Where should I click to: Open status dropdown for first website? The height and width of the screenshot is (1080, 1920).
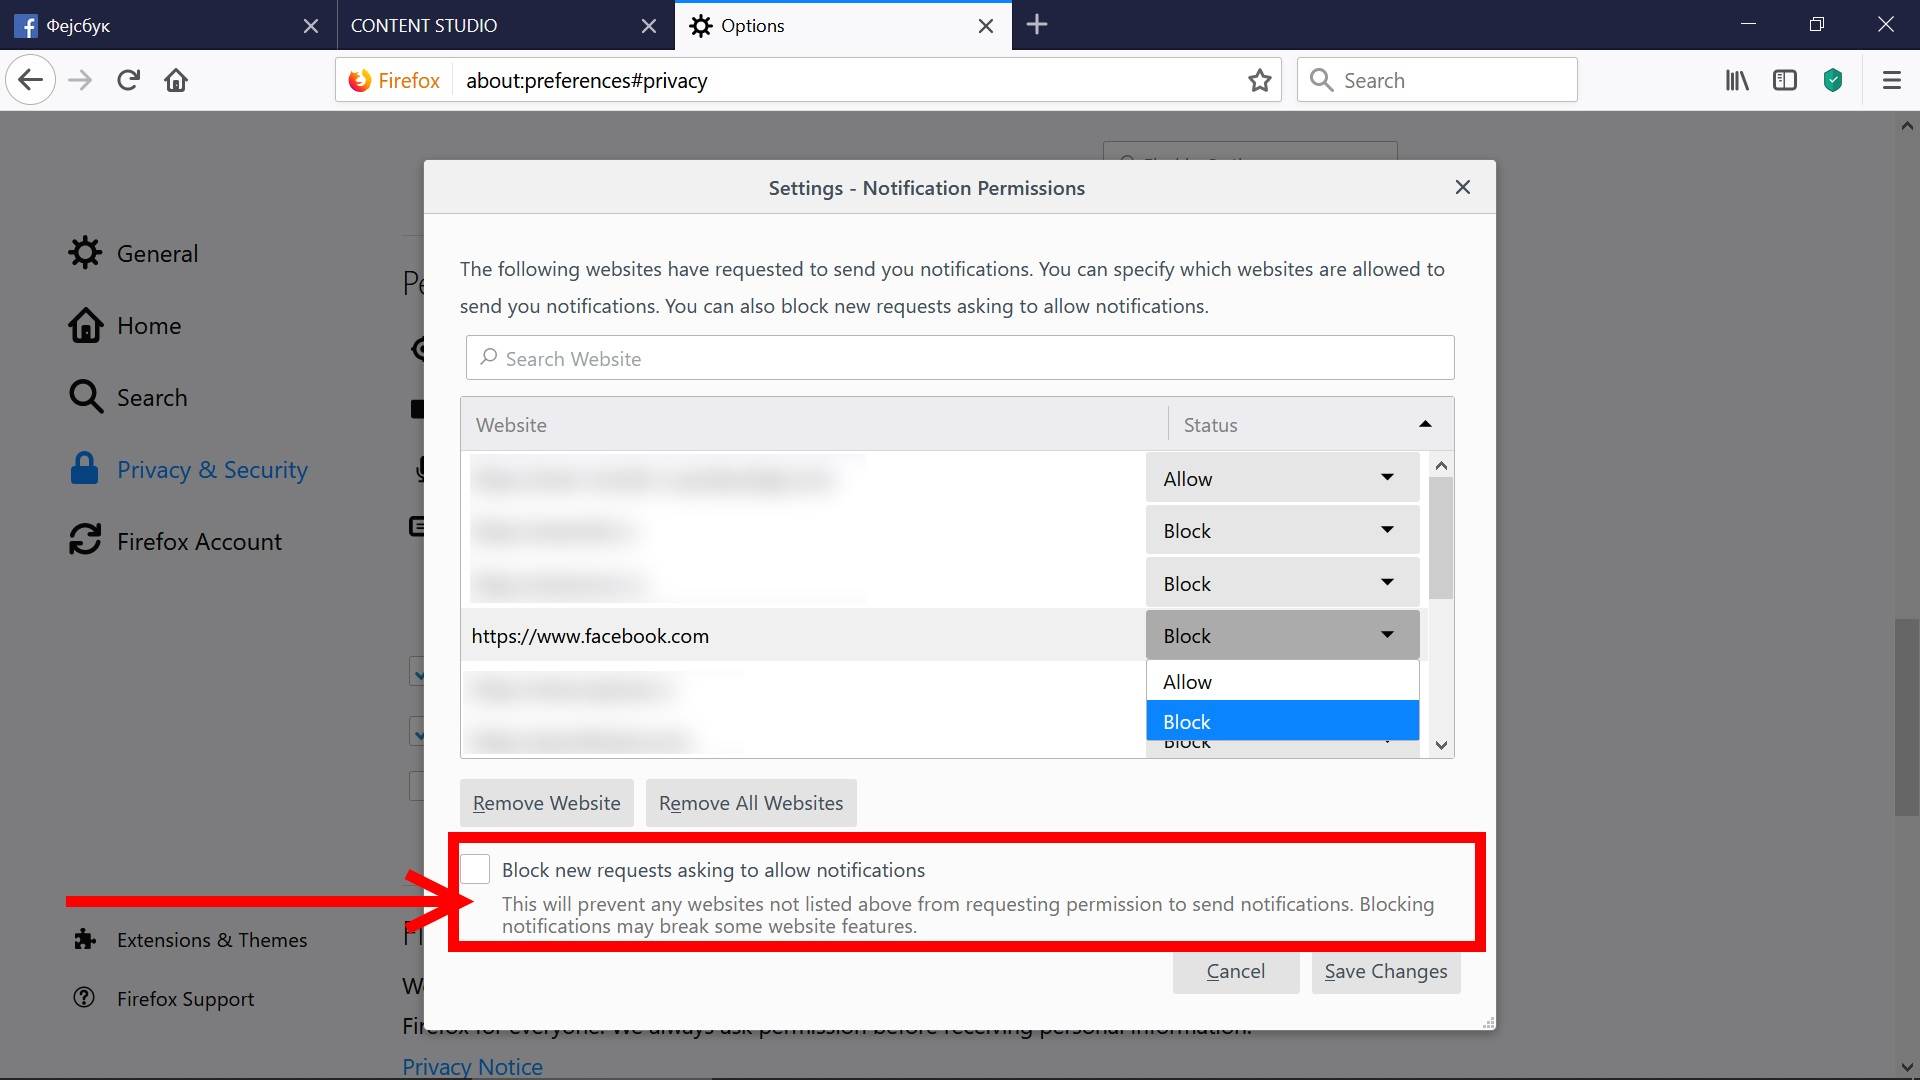[x=1281, y=478]
